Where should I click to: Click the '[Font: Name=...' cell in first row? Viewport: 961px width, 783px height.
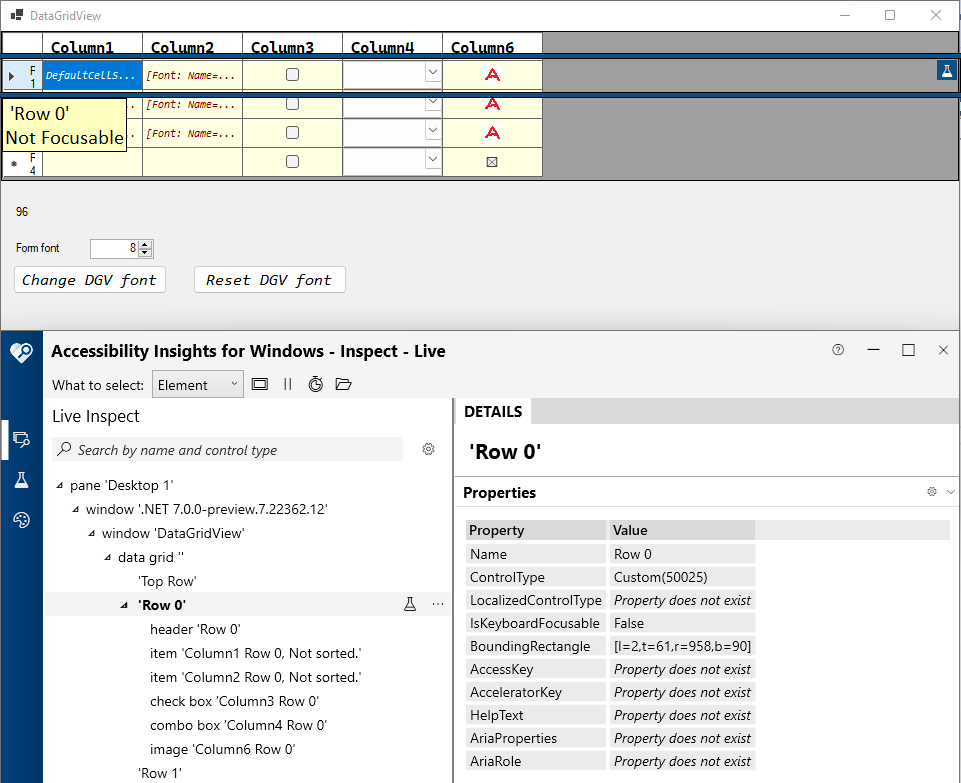(192, 75)
